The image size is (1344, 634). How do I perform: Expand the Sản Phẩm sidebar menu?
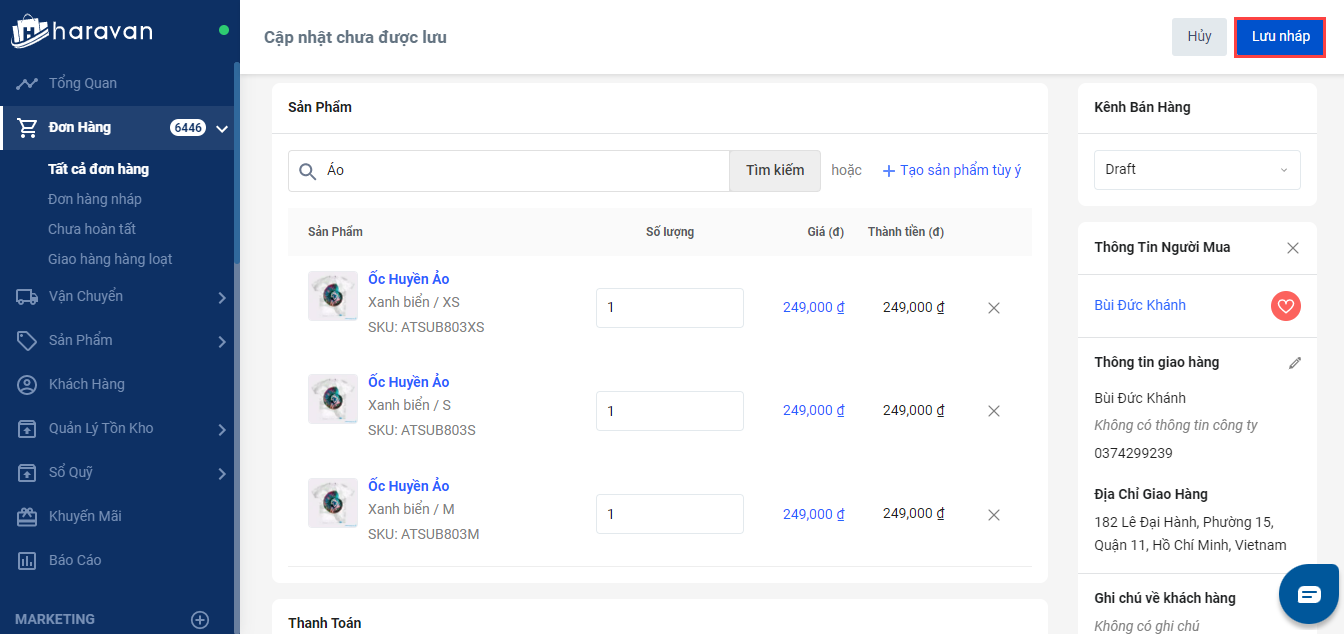pyautogui.click(x=221, y=341)
